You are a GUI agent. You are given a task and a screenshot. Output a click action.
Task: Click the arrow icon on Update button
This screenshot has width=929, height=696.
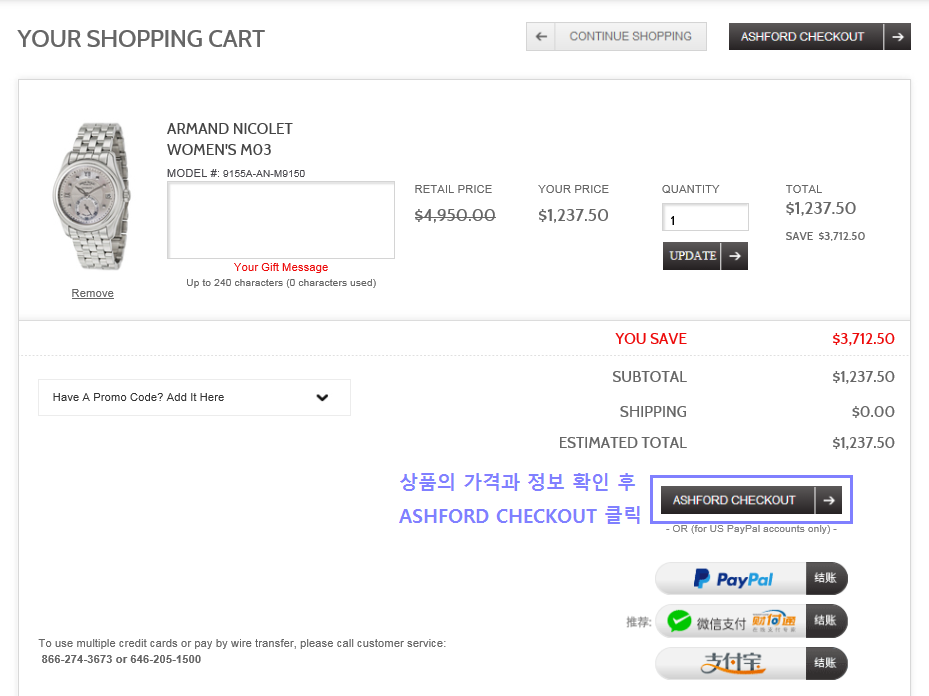734,256
